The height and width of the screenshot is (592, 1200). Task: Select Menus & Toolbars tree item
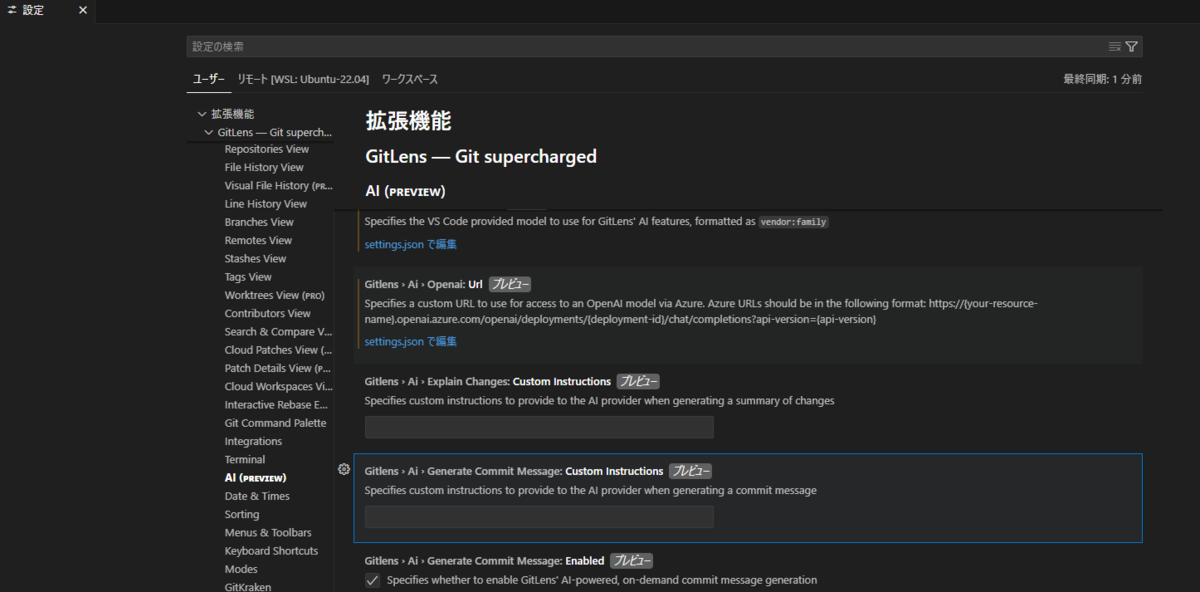(268, 532)
